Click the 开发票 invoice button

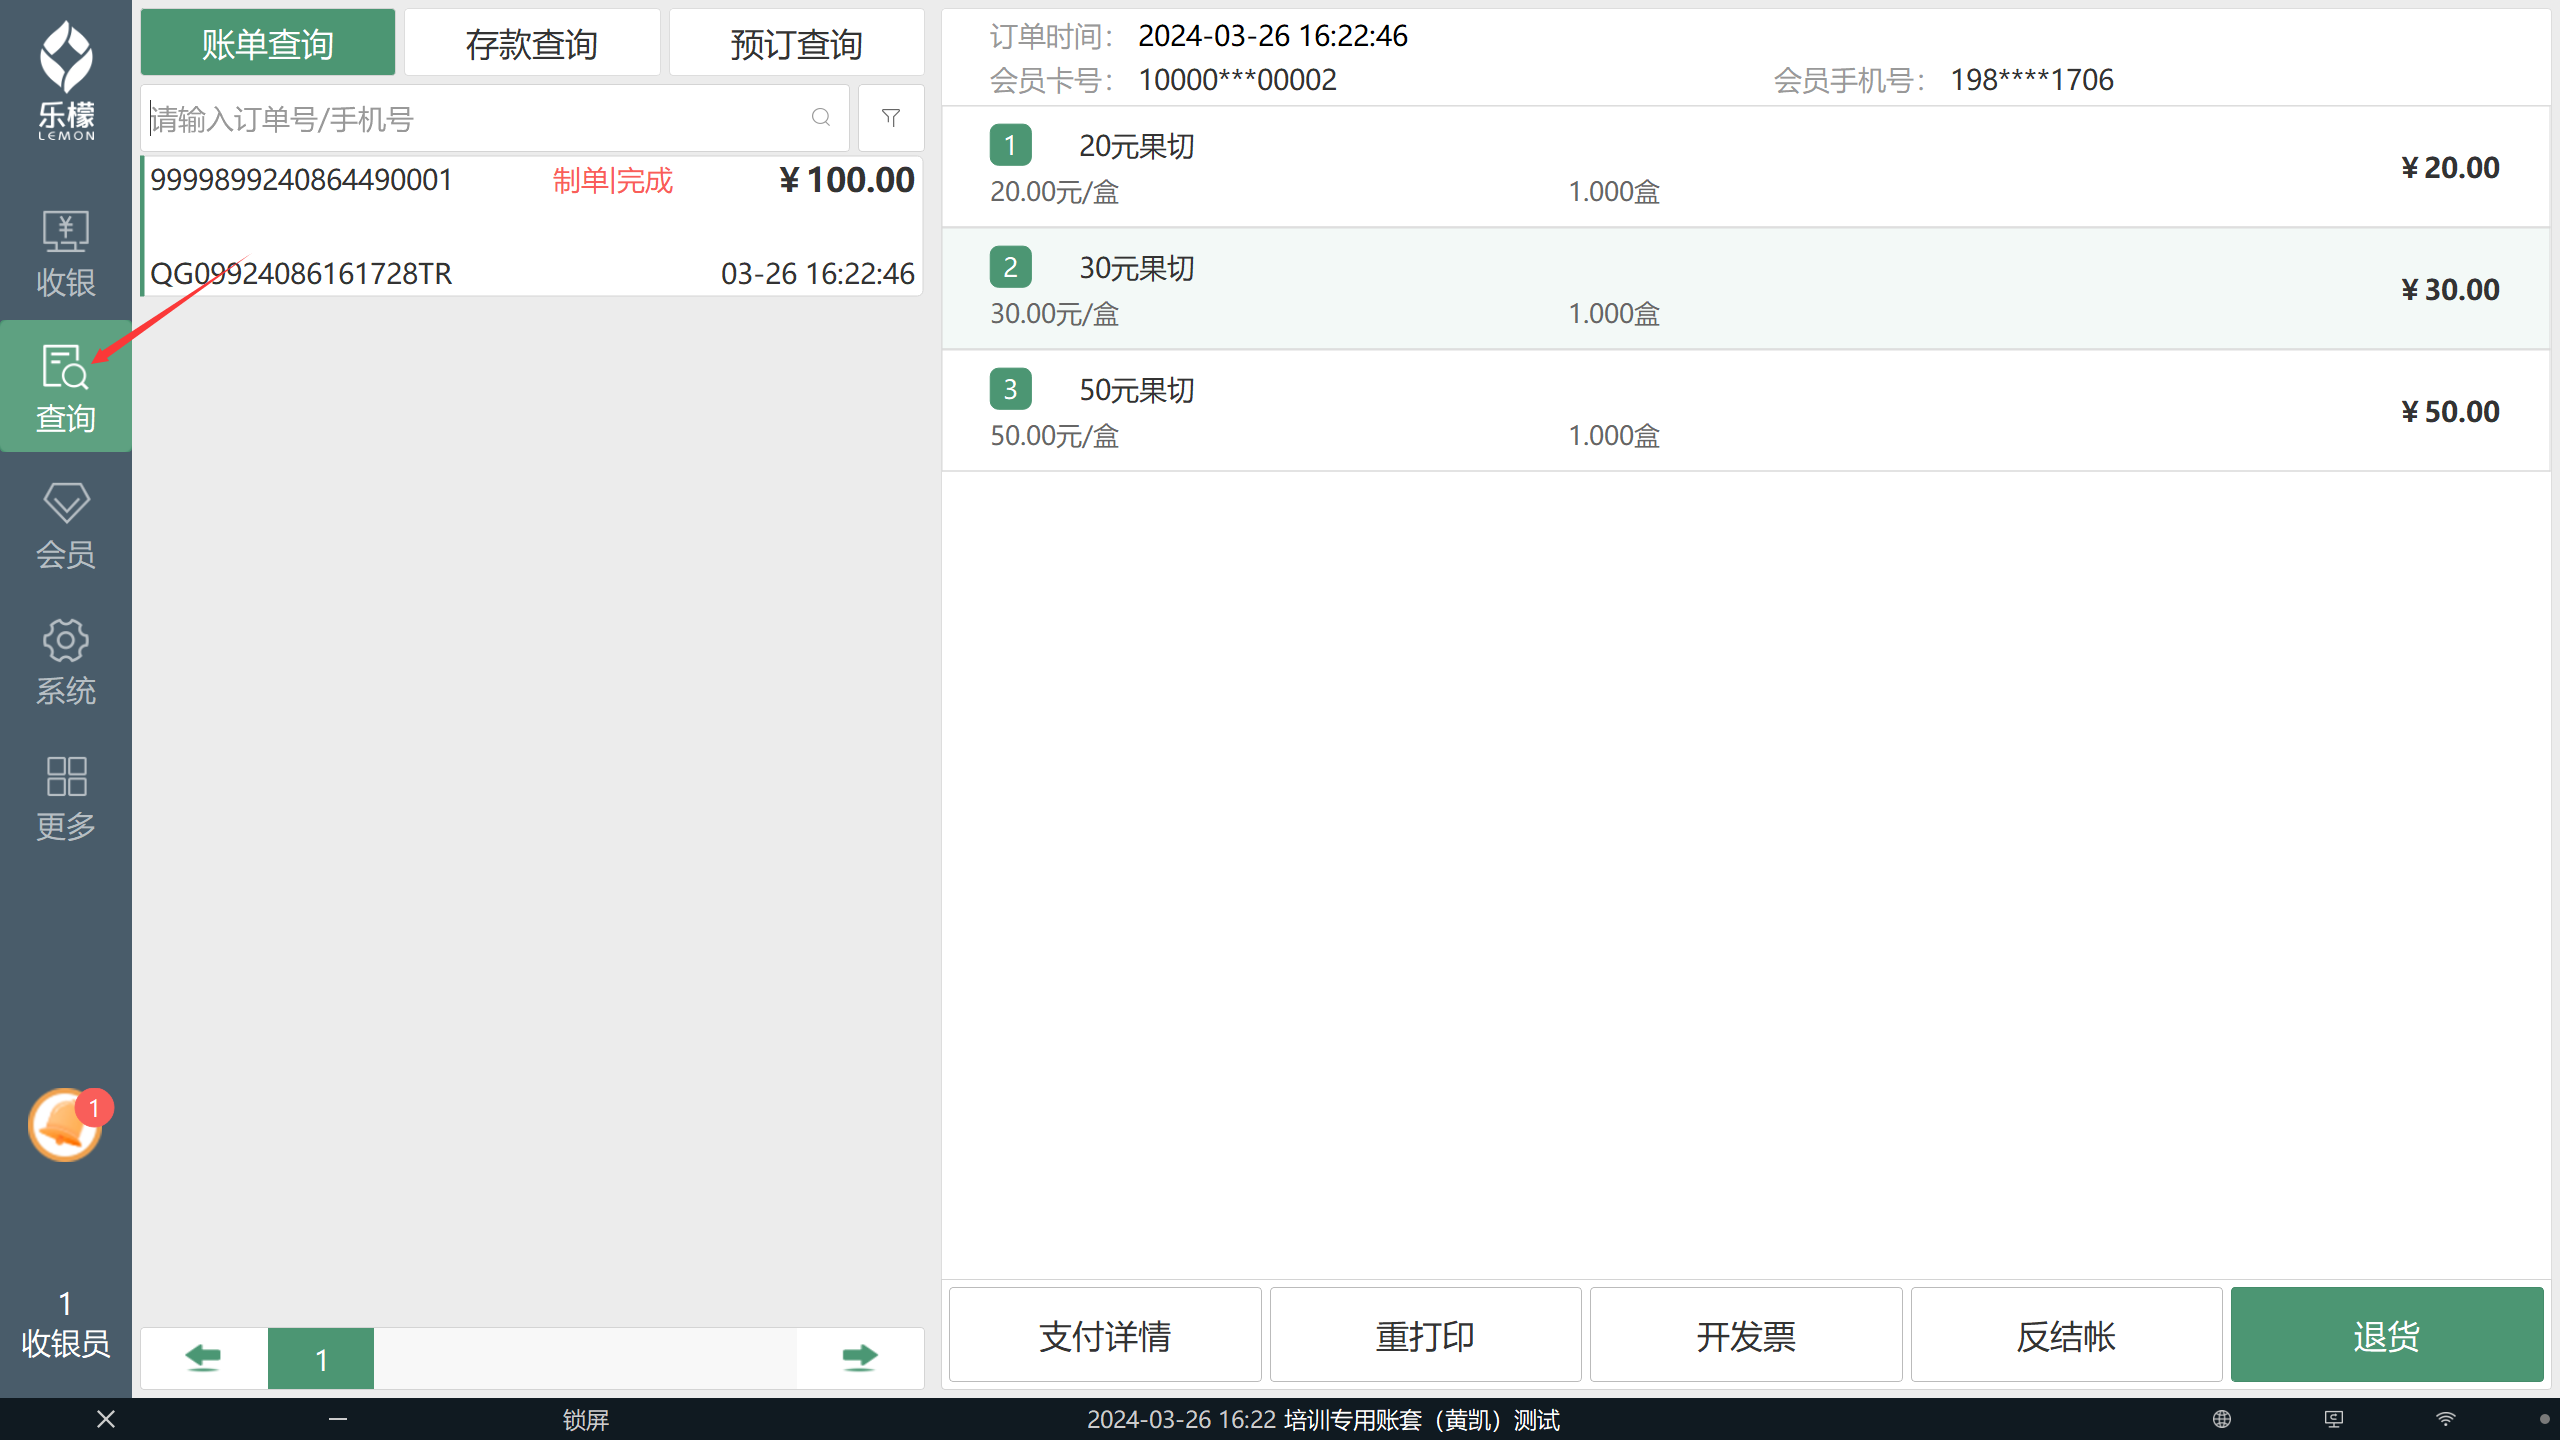coord(1746,1335)
